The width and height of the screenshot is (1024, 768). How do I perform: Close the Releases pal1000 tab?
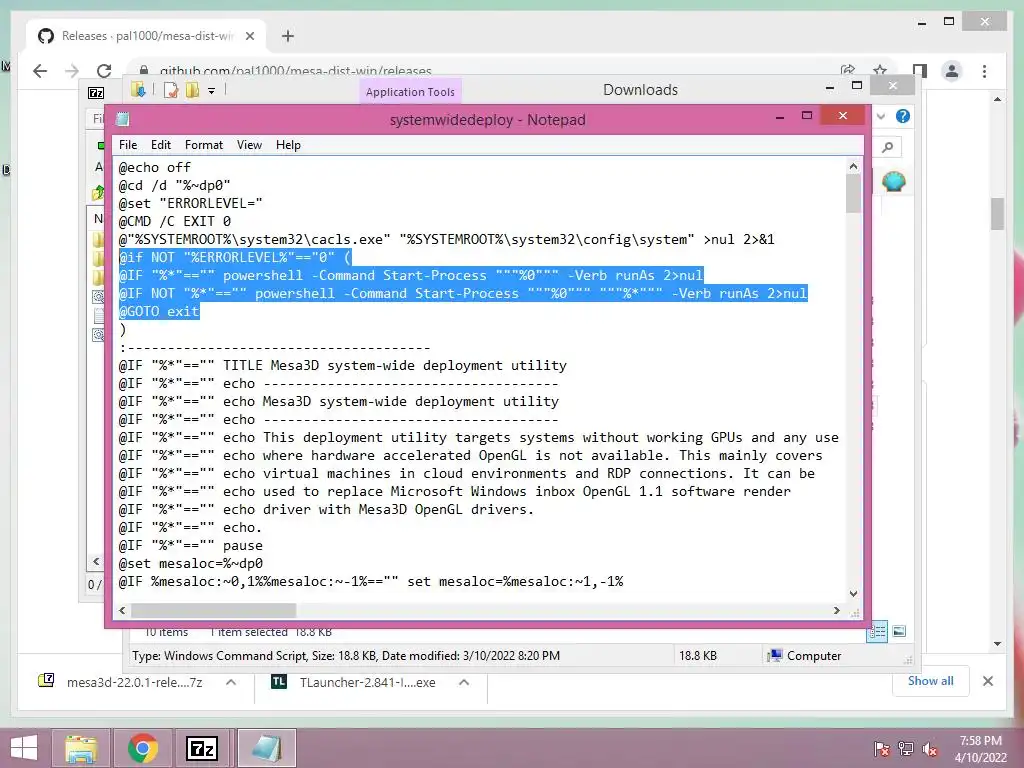249,36
